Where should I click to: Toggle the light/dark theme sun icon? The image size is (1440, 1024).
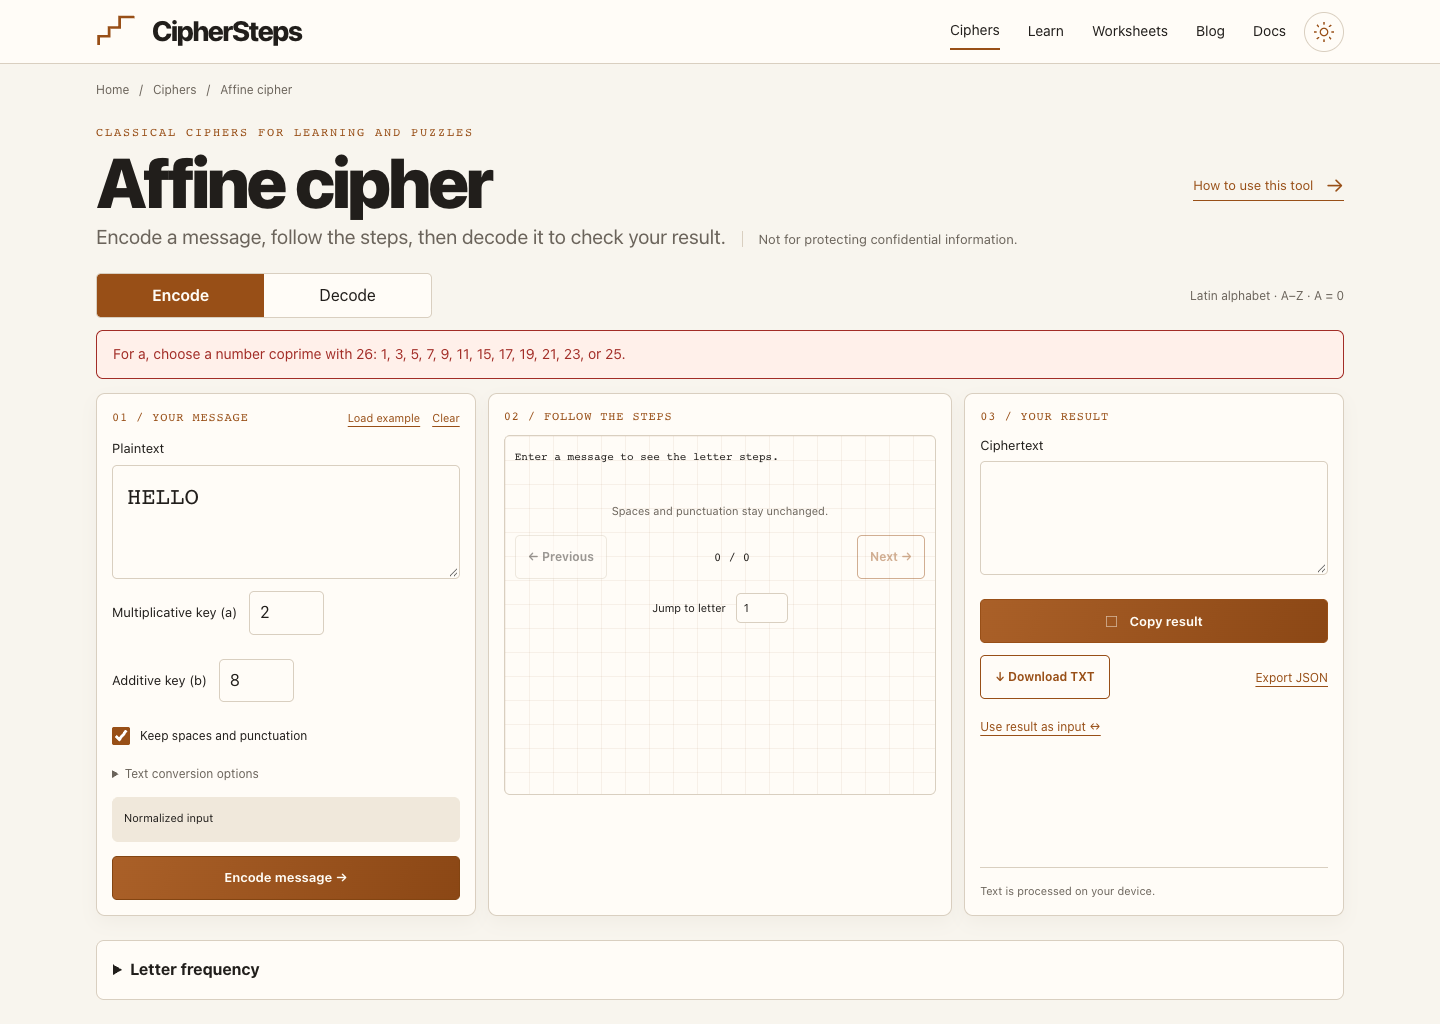1324,32
